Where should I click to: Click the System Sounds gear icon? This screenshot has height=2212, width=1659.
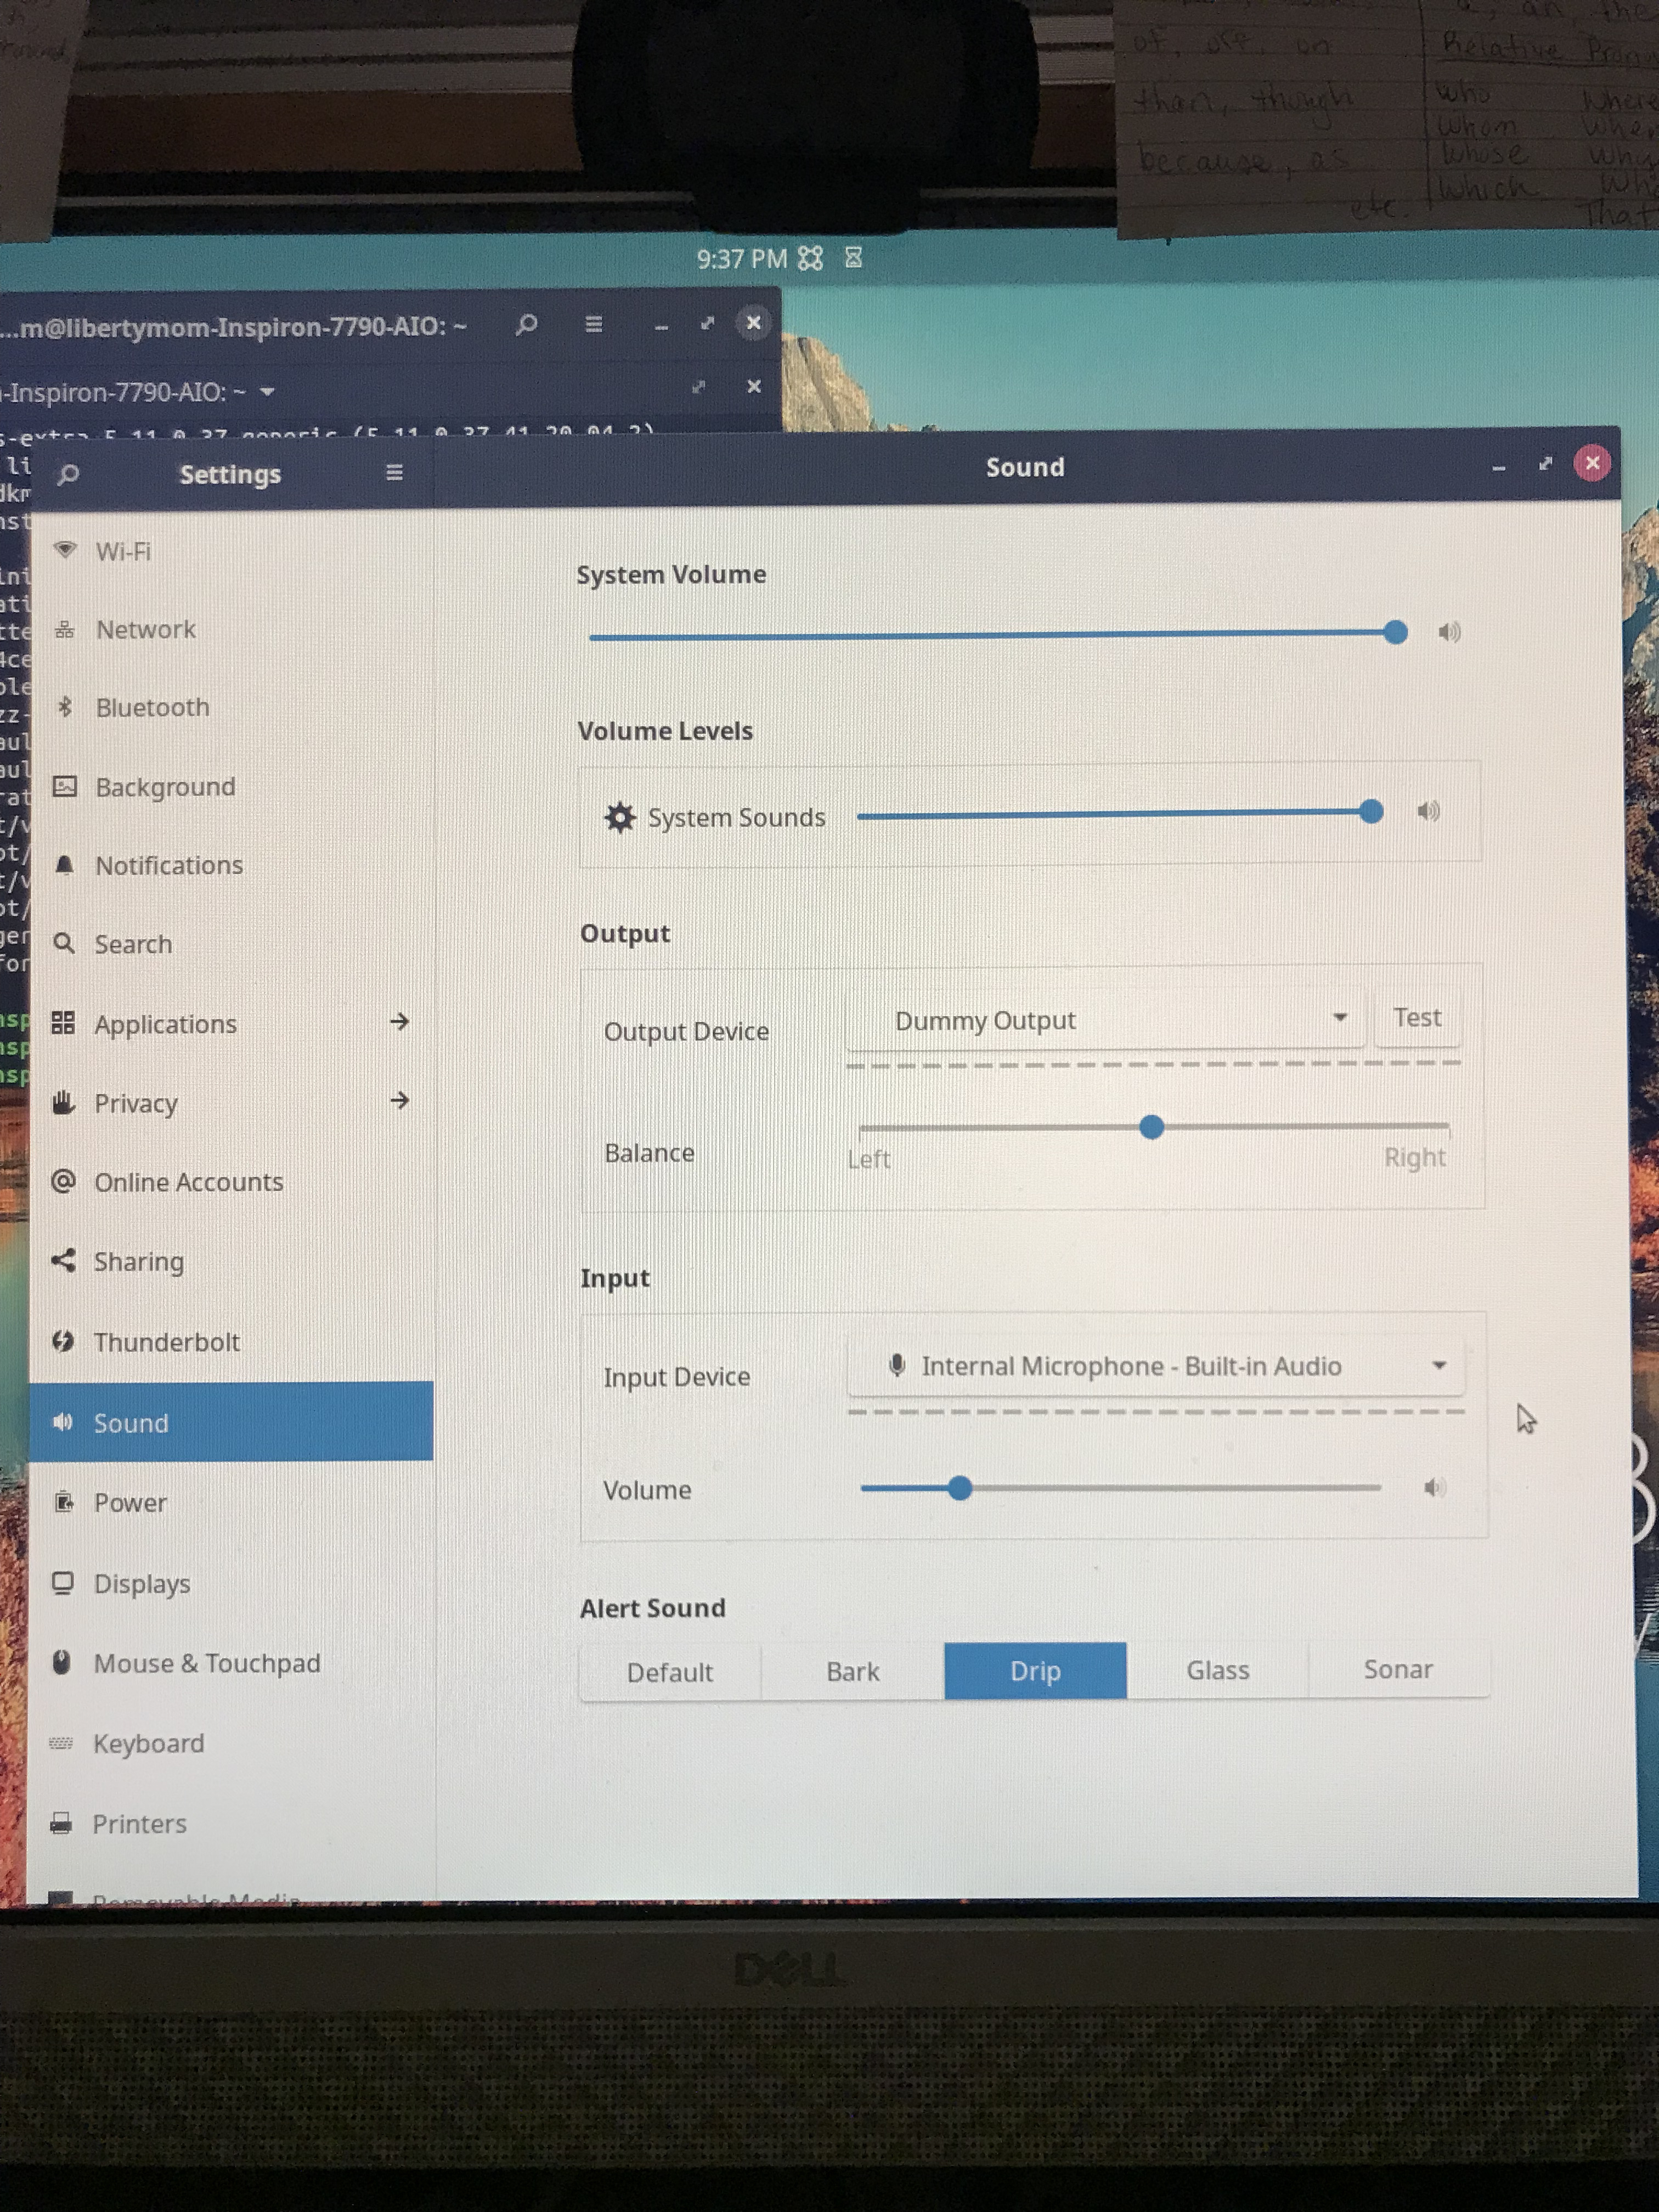click(x=620, y=817)
